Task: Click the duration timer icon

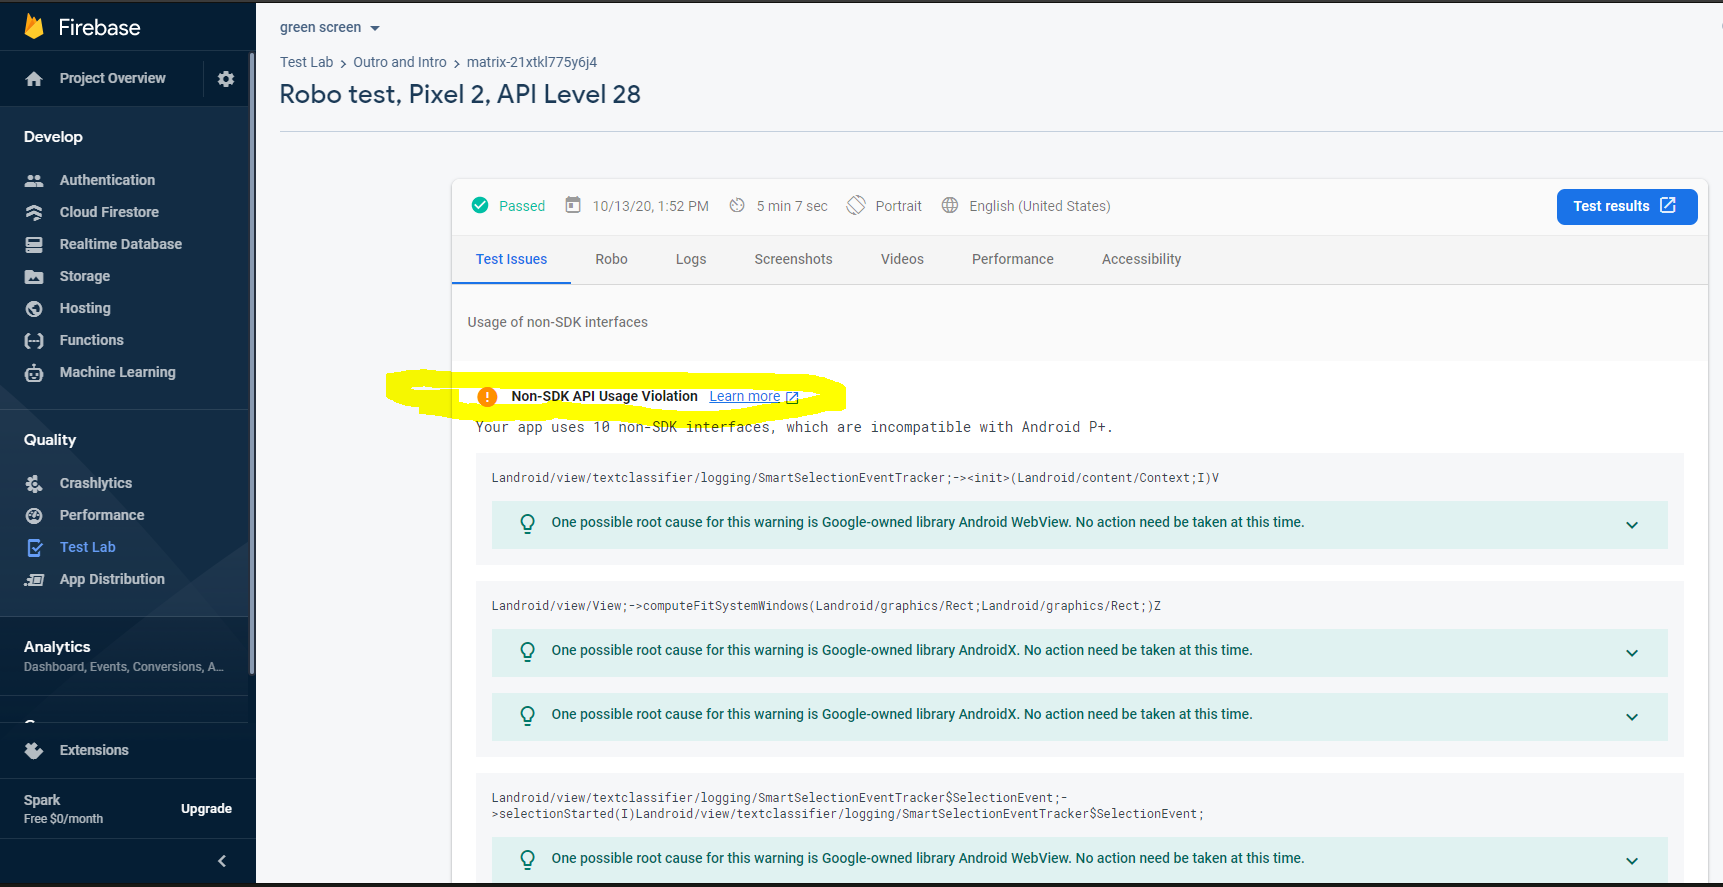Action: 737,205
